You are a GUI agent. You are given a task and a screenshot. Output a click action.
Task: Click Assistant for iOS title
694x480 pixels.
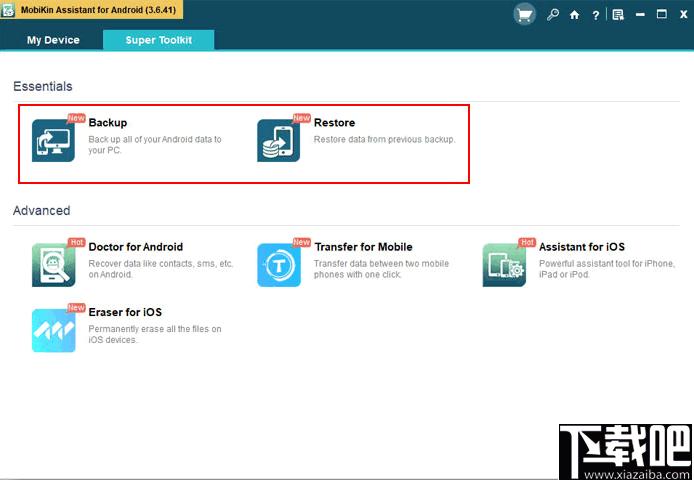click(582, 247)
